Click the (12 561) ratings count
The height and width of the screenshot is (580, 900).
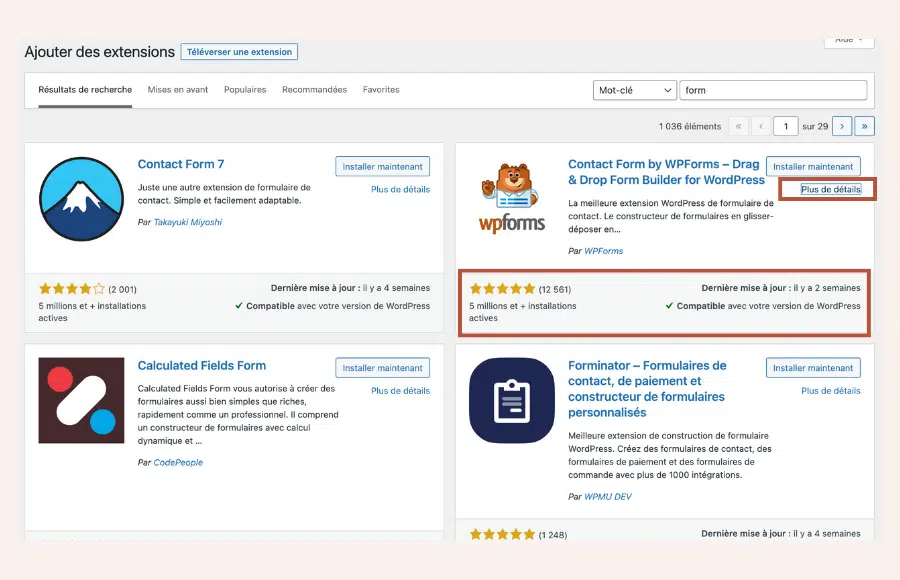[554, 289]
